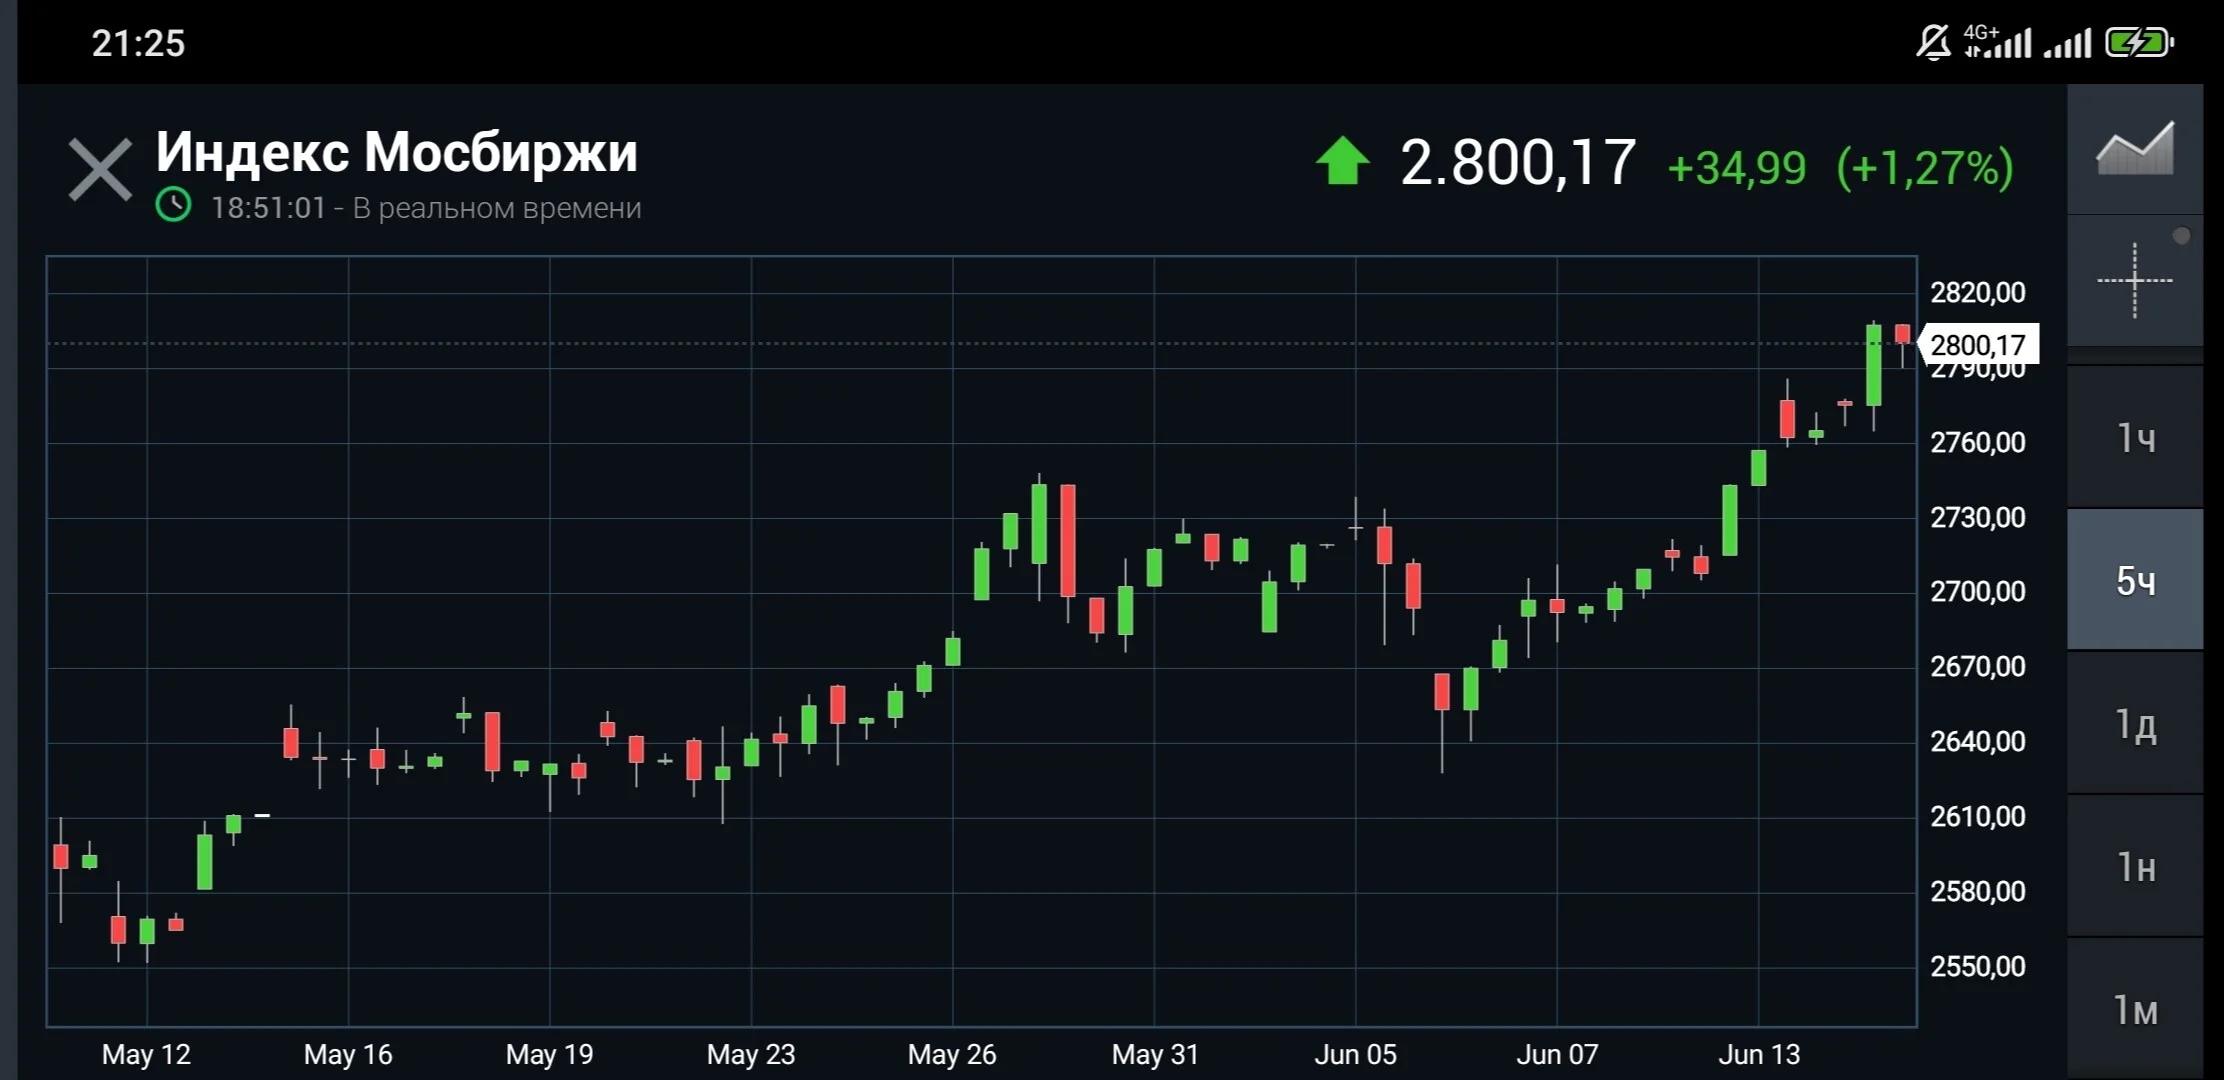Screen dimensions: 2224x1080
Task: Tap the May 19 date label
Action: (549, 1054)
